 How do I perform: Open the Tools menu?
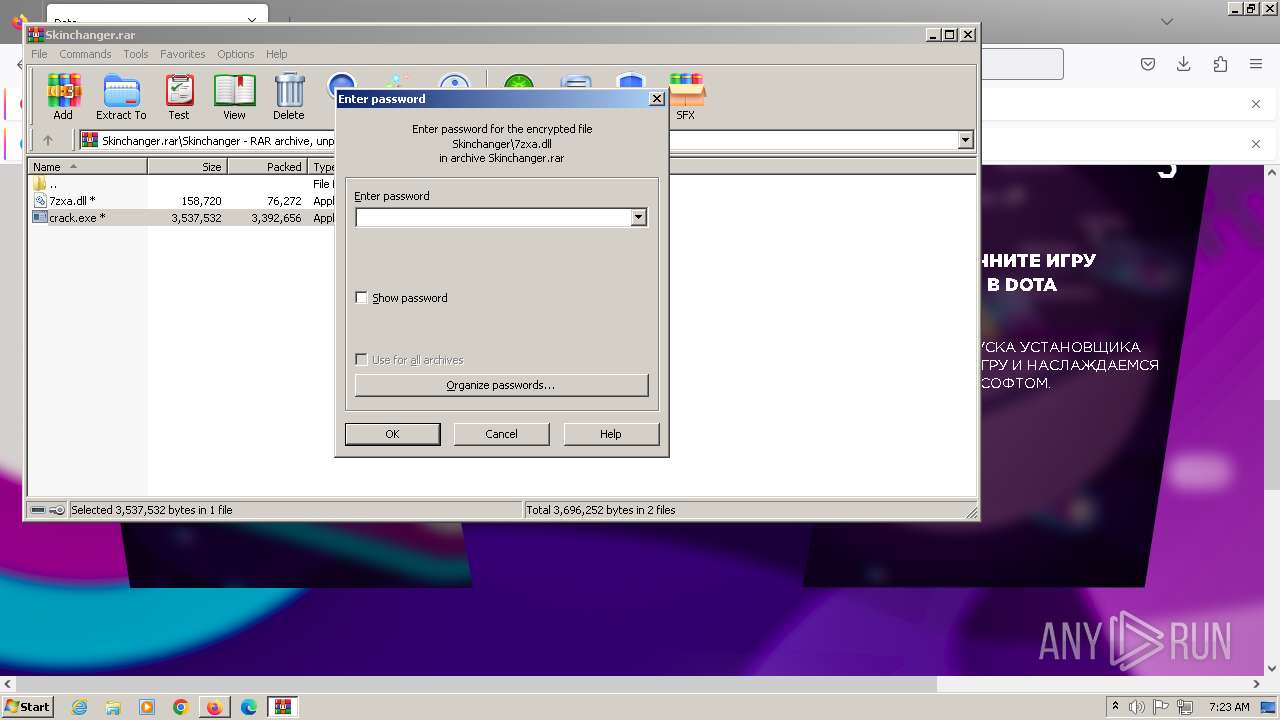click(x=136, y=54)
